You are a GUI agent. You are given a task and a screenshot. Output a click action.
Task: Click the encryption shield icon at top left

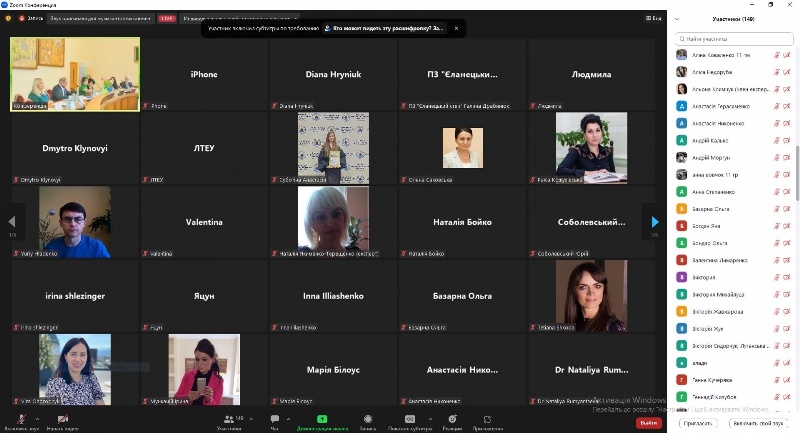click(8, 18)
